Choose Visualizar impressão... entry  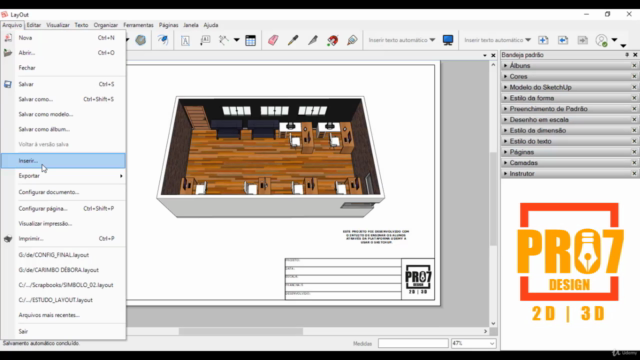tap(63, 224)
